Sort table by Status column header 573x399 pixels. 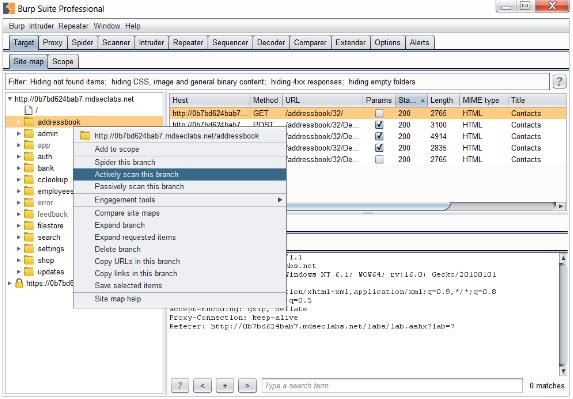pyautogui.click(x=411, y=100)
